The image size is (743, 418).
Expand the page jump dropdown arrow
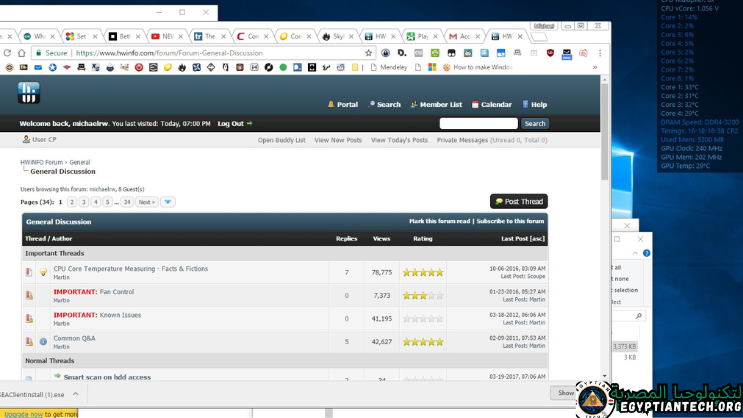point(168,202)
